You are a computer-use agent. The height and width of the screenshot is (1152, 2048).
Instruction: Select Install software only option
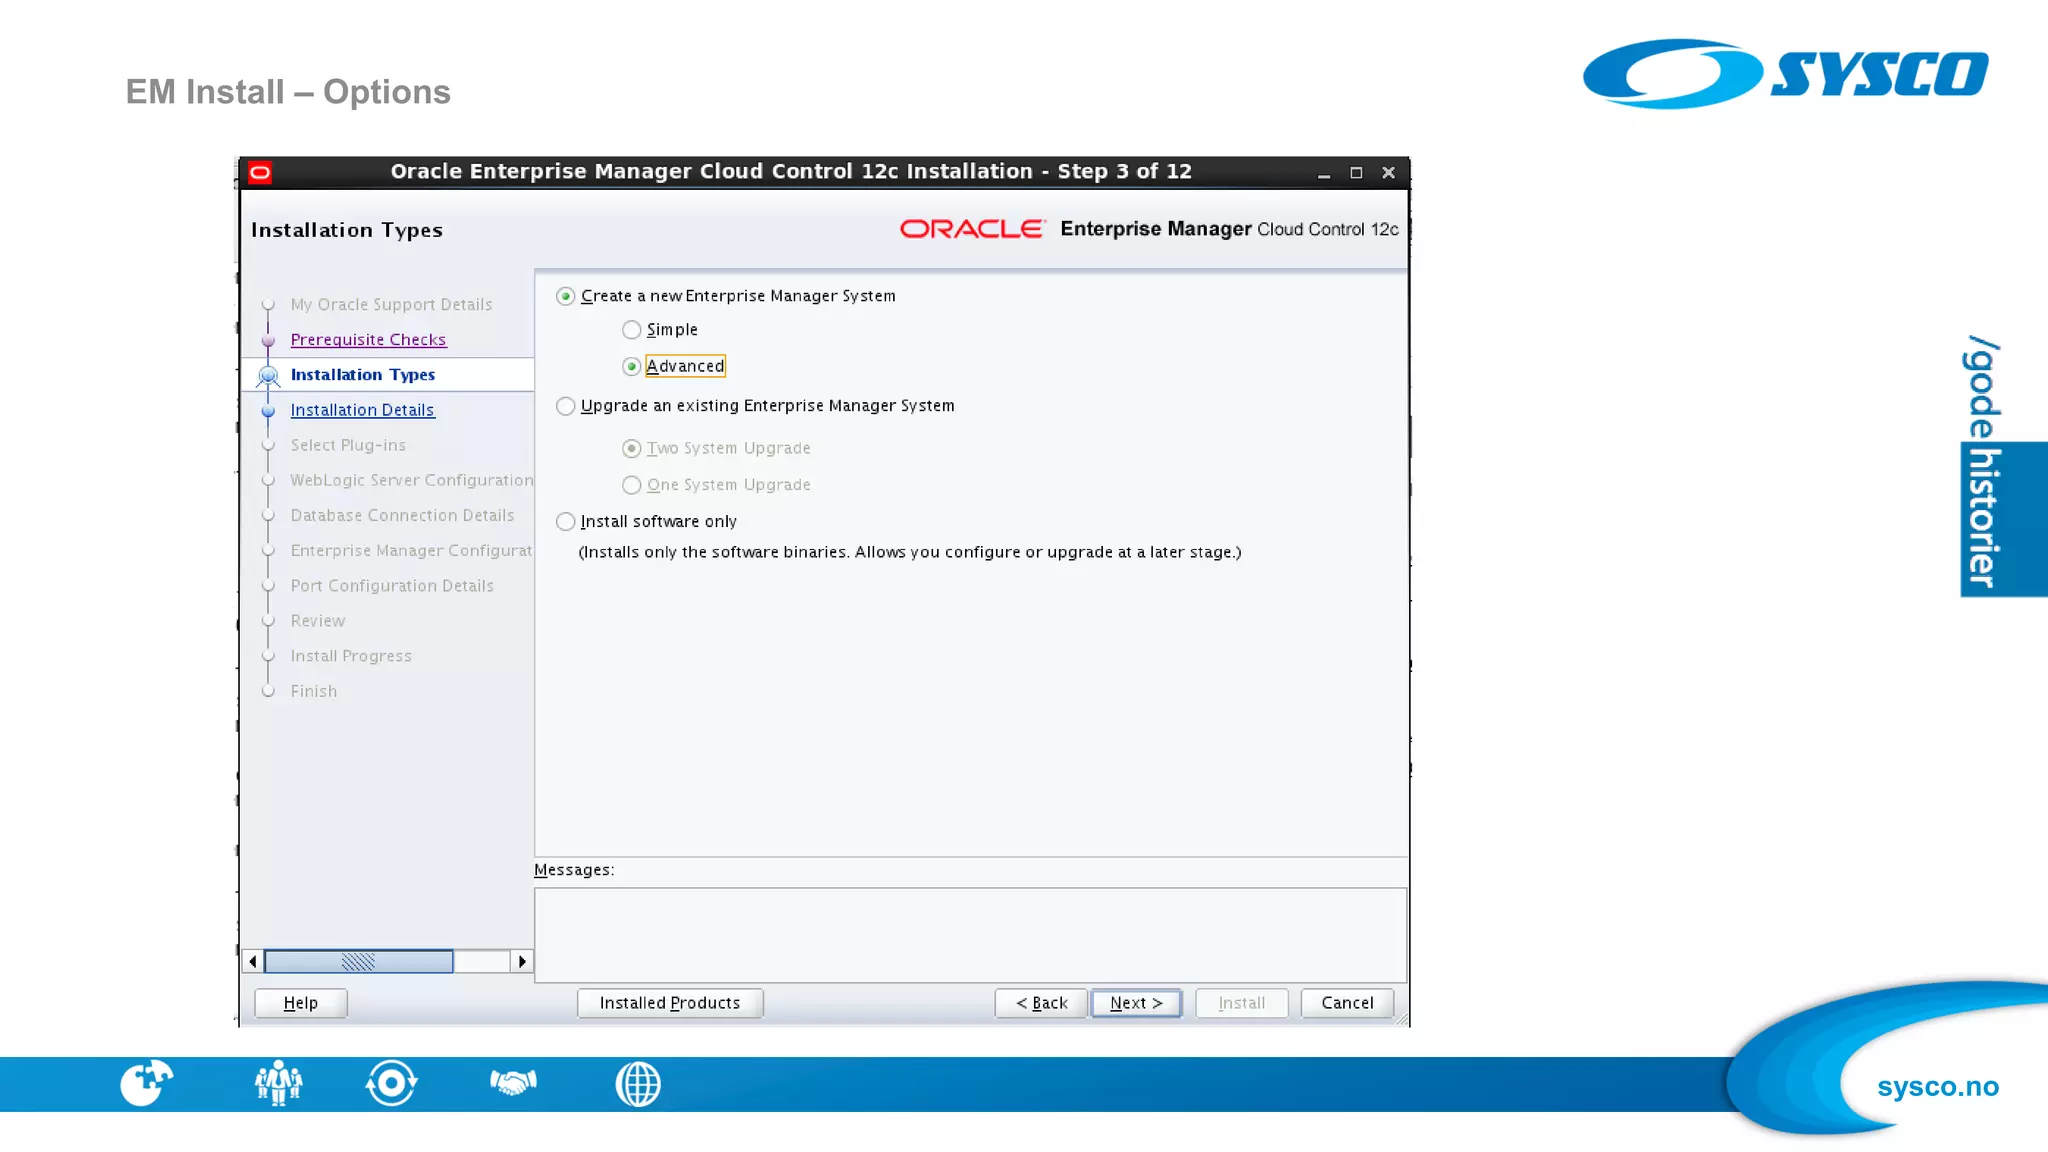(566, 522)
